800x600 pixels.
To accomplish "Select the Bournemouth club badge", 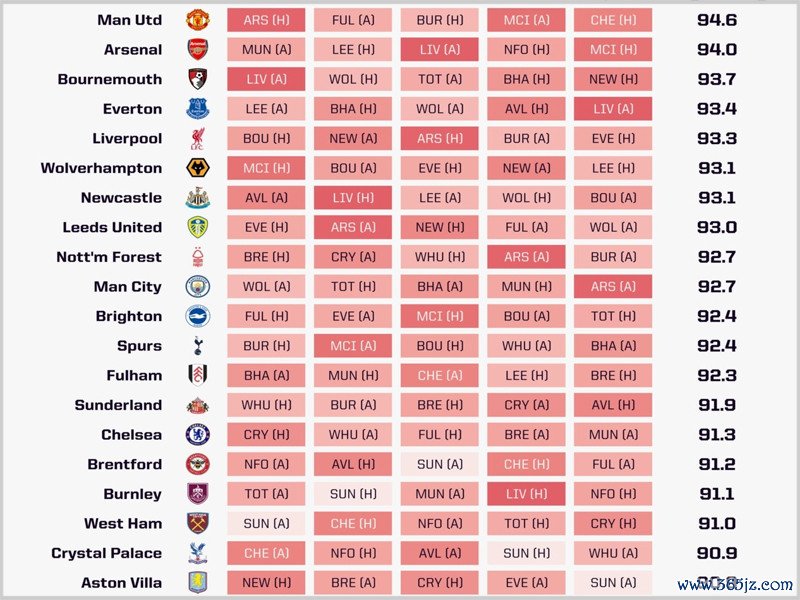I will click(x=197, y=79).
